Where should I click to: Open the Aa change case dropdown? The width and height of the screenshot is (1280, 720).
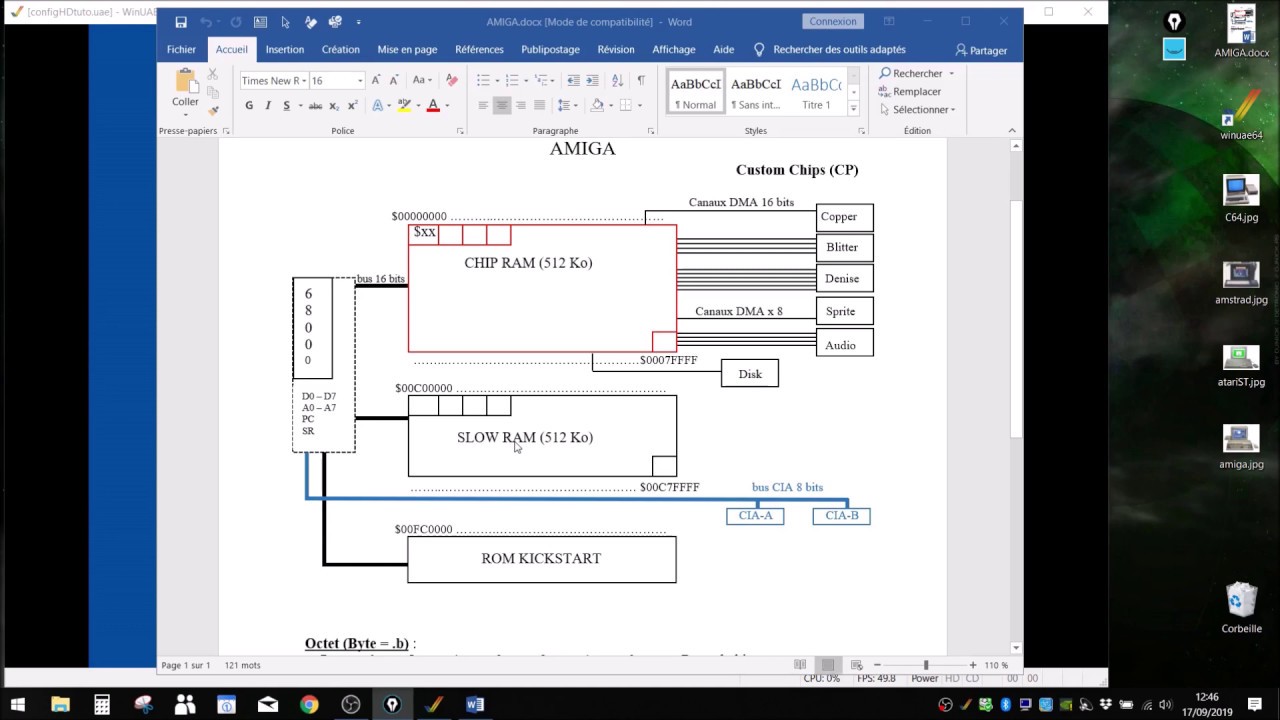click(422, 80)
